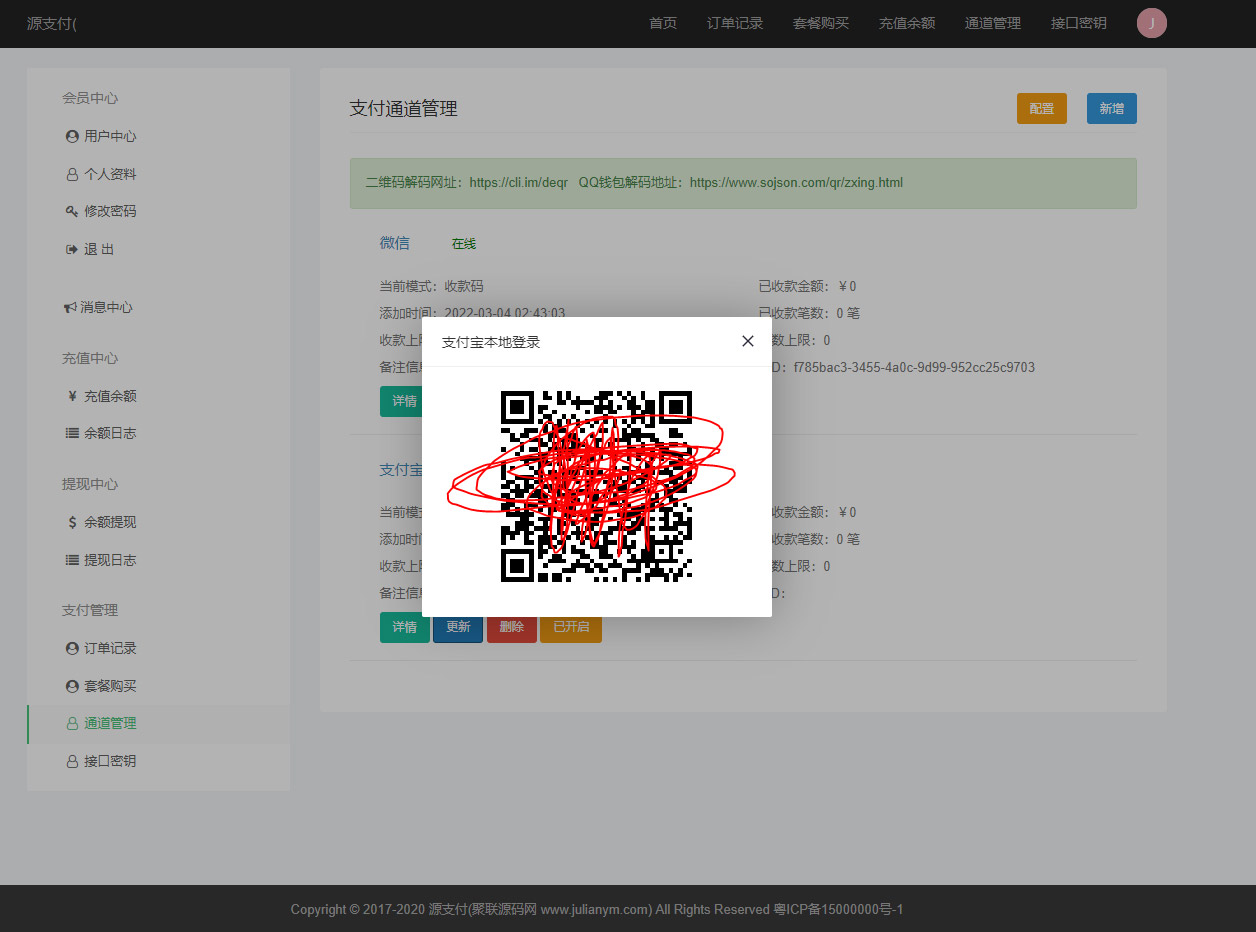This screenshot has width=1256, height=932.
Task: Select 套餐购买 in top navigation
Action: 820,23
